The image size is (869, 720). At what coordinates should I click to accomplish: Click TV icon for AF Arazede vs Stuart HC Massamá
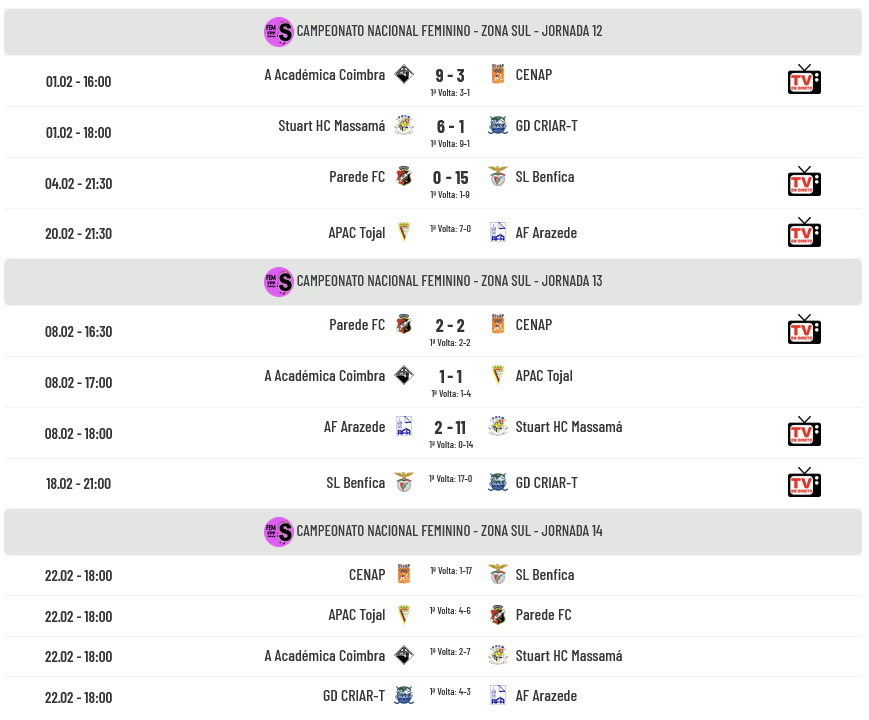(804, 432)
